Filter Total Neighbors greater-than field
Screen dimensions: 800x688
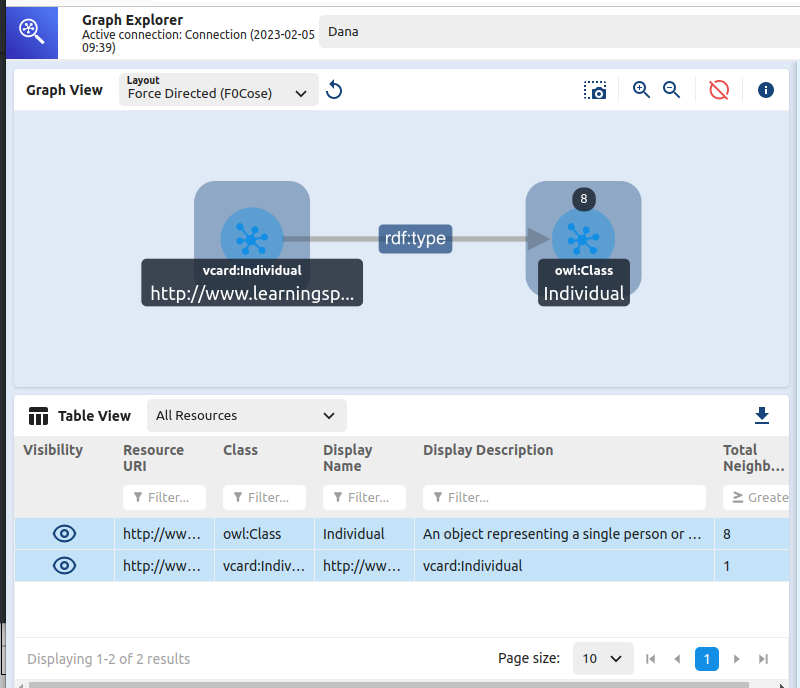pyautogui.click(x=757, y=497)
